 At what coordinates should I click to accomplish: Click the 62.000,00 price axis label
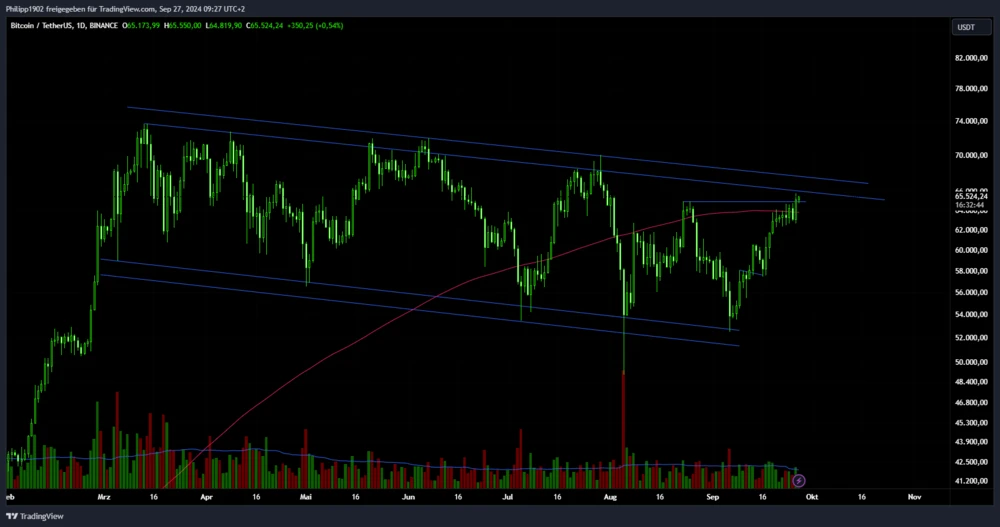(971, 230)
